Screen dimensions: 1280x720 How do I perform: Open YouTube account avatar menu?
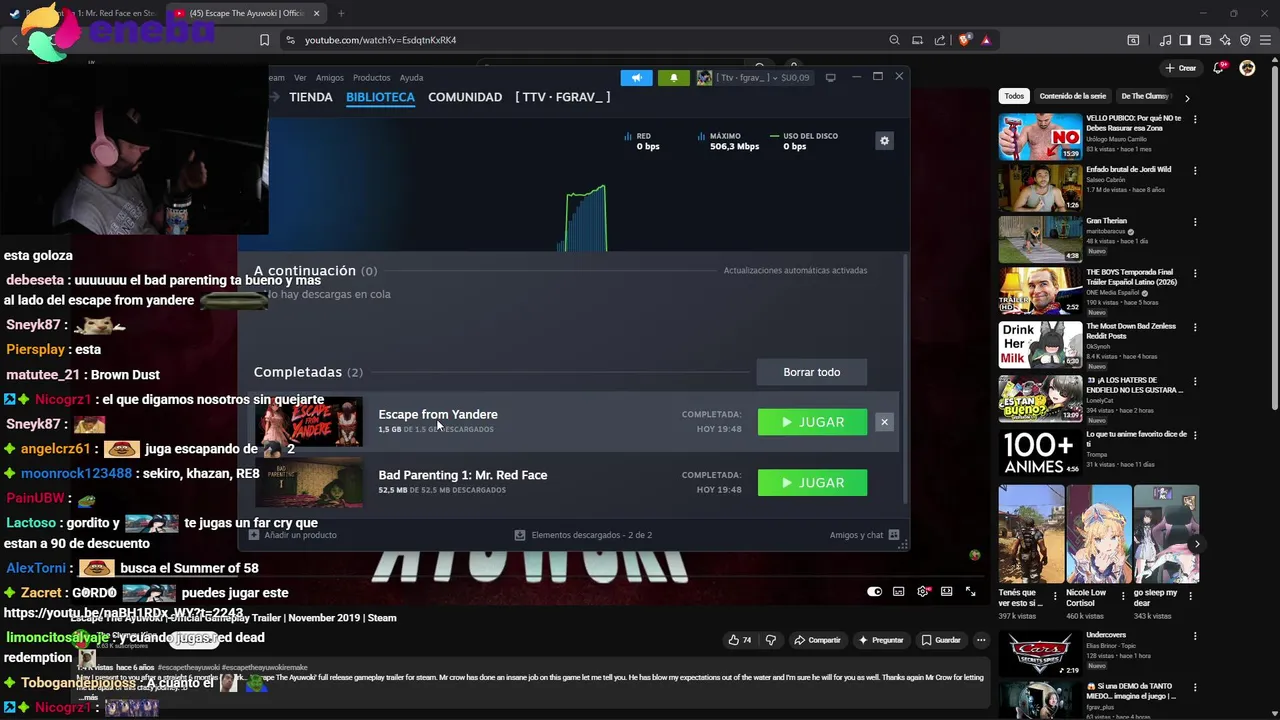tap(1247, 68)
